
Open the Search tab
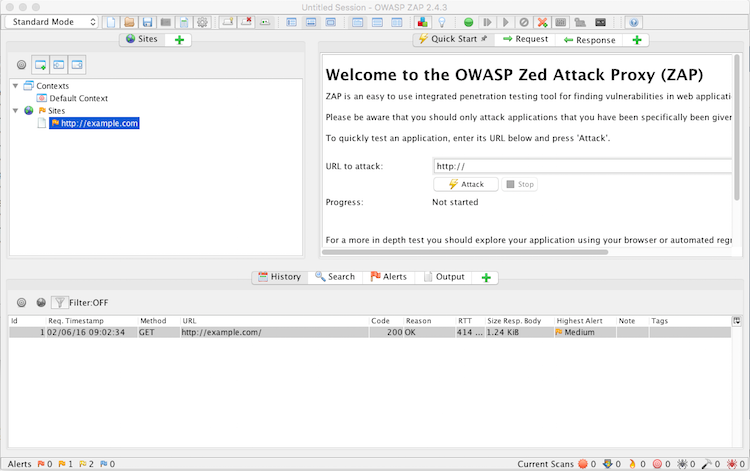[335, 277]
